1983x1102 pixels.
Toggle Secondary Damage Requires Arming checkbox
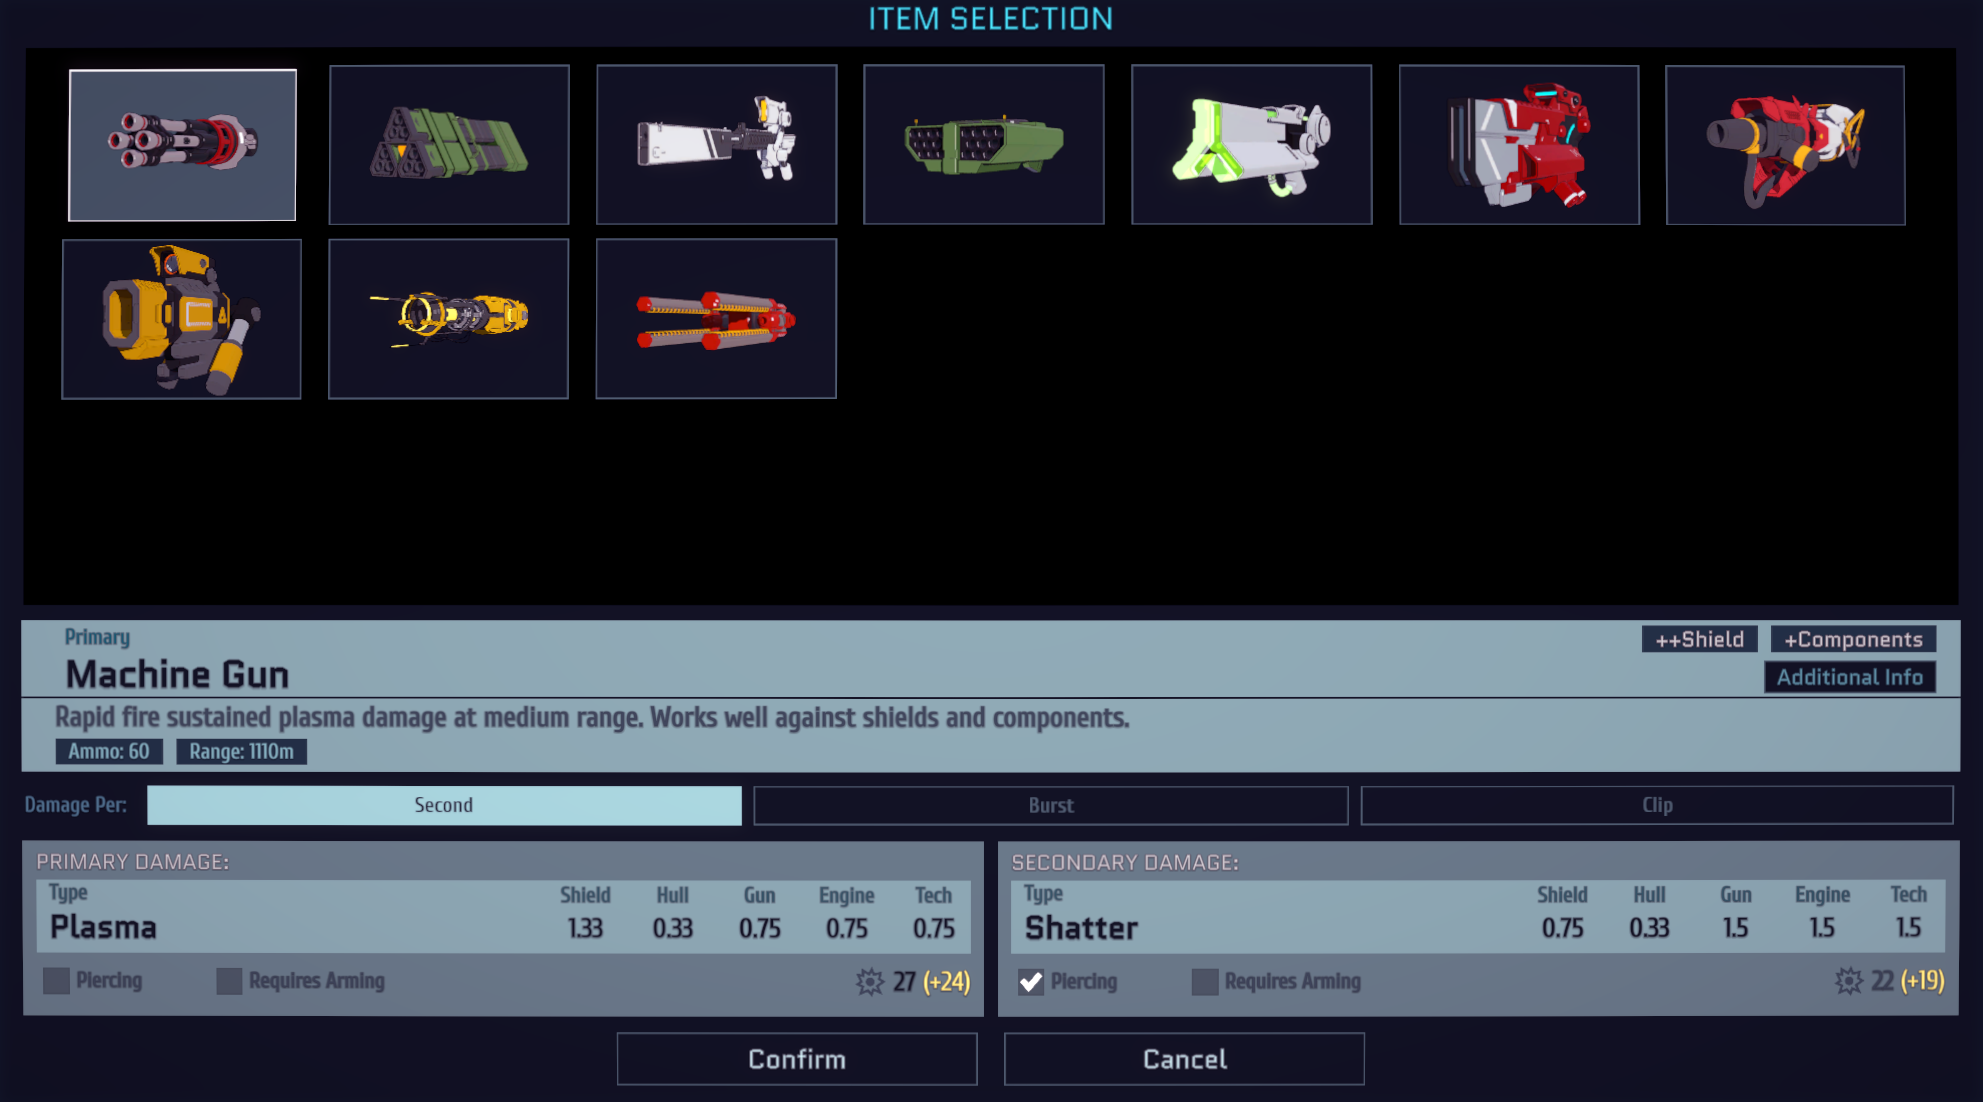click(x=1205, y=982)
